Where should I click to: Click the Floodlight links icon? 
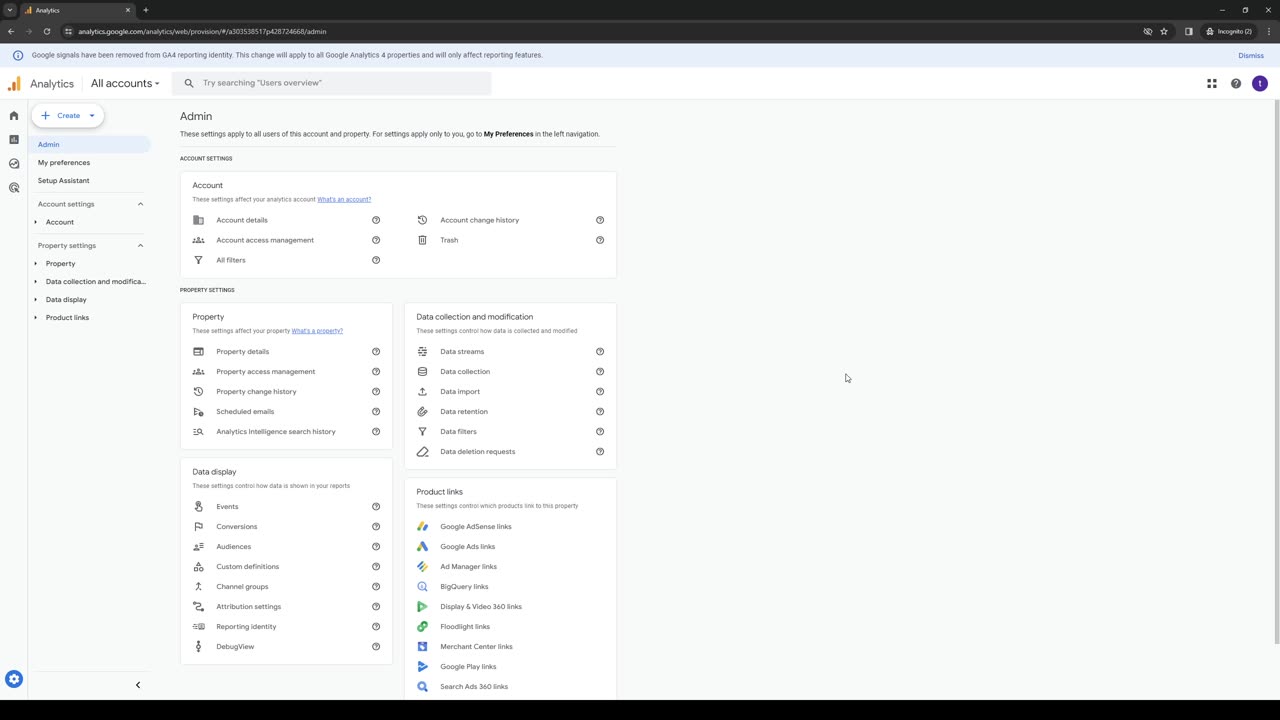(422, 627)
